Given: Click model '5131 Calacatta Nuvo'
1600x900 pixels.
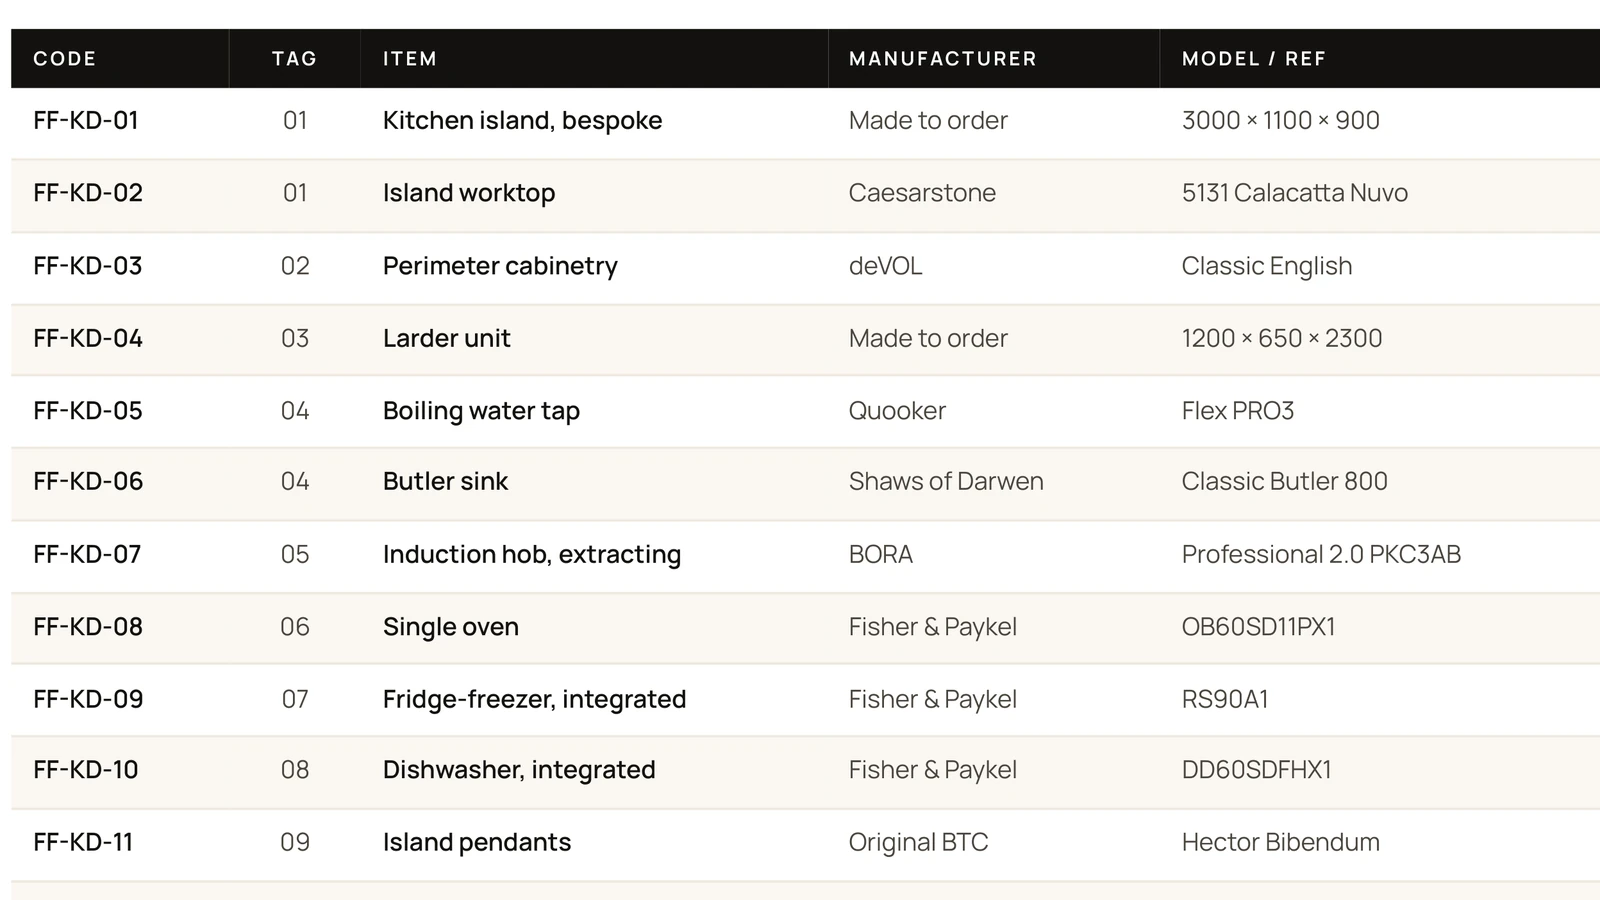Looking at the screenshot, I should pos(1295,193).
